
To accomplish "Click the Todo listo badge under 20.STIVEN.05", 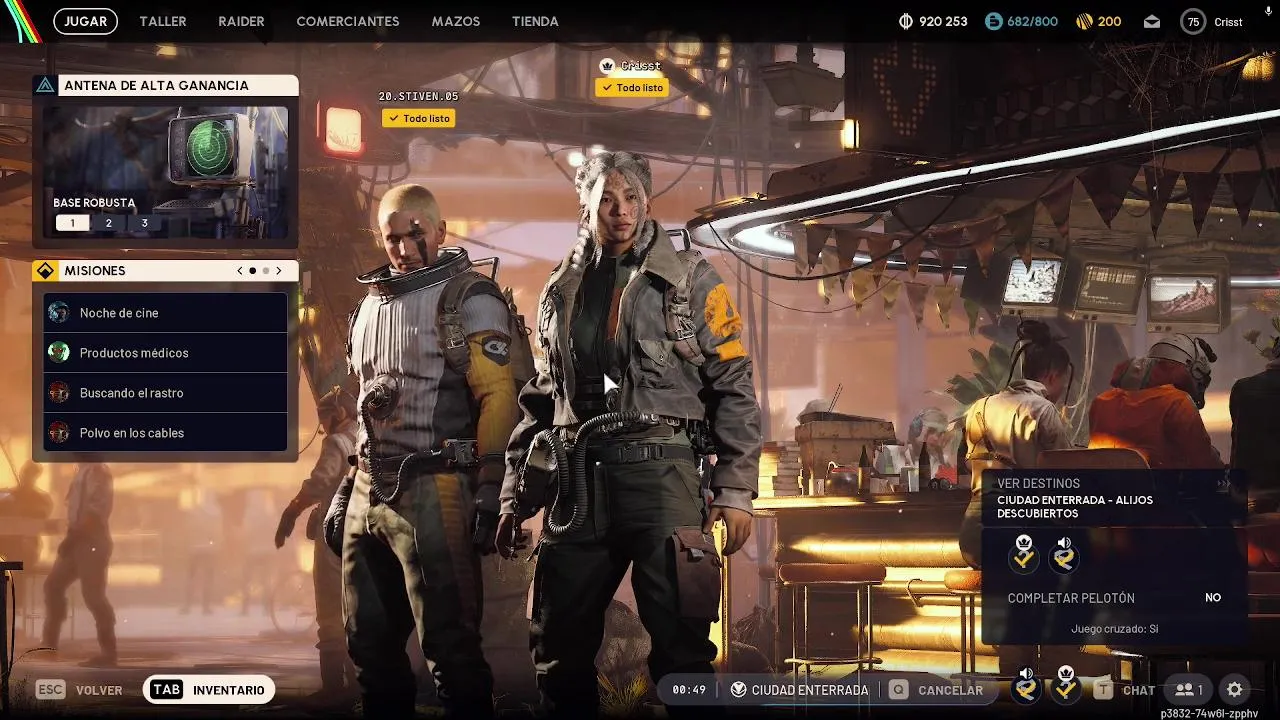I will click(418, 118).
